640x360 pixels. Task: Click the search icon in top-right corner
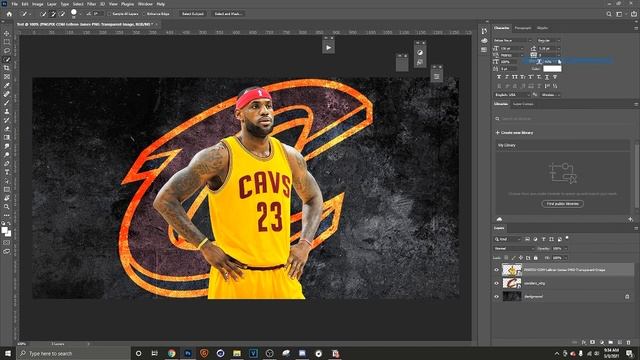pyautogui.click(x=609, y=14)
